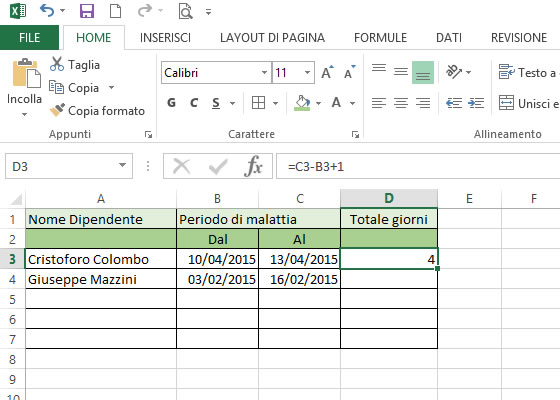Click the Taglia scissors icon
This screenshot has width=560, height=400.
click(57, 64)
